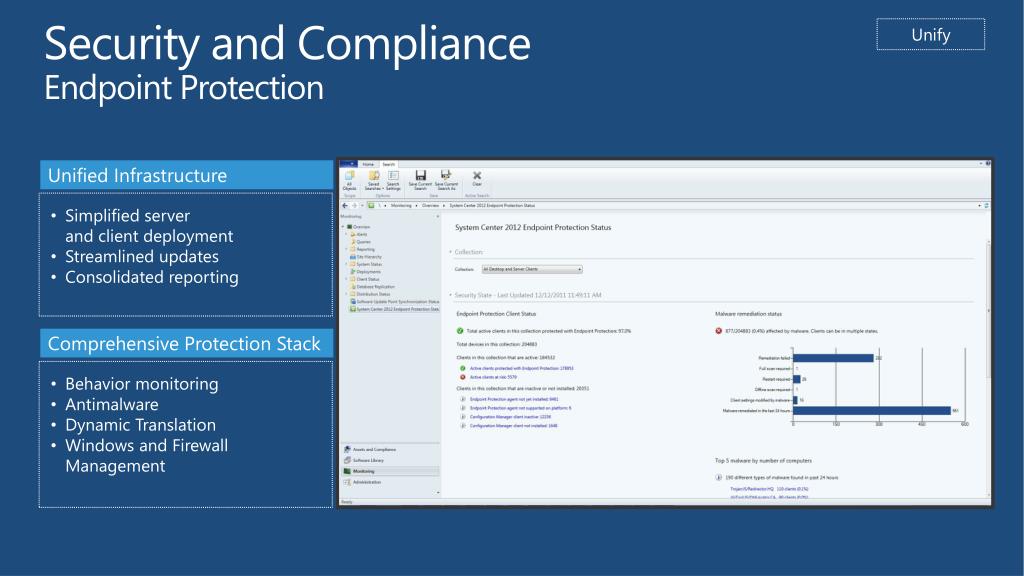Click the Administration workspace icon
The height and width of the screenshot is (576, 1024).
point(347,482)
